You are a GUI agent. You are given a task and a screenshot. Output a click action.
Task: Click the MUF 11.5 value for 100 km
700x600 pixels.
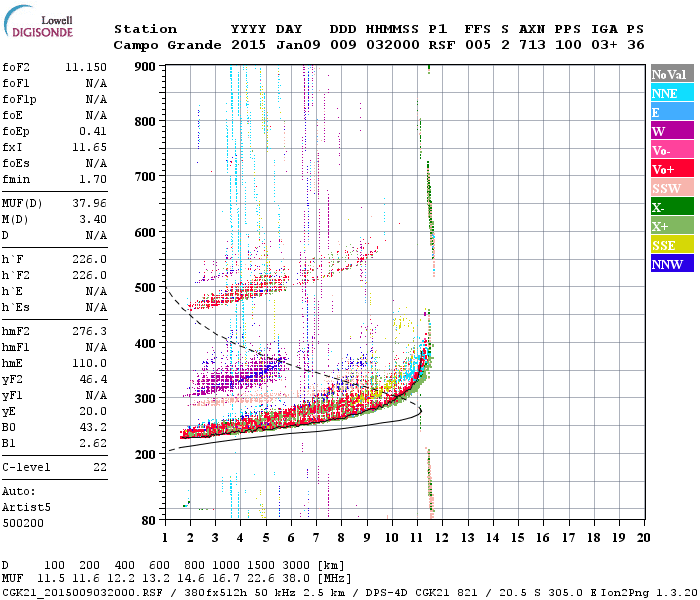[x=51, y=579]
